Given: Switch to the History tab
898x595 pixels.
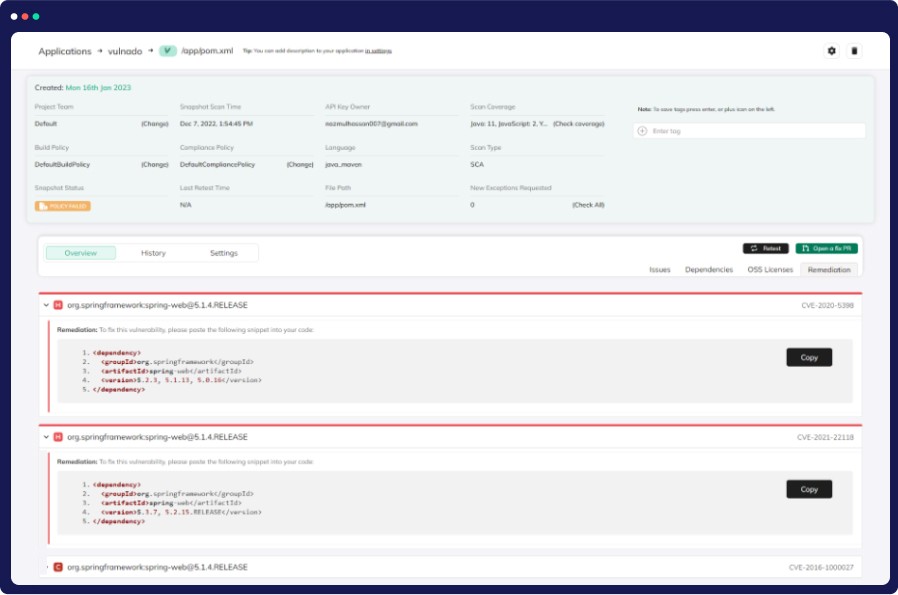Looking at the screenshot, I should tap(153, 253).
